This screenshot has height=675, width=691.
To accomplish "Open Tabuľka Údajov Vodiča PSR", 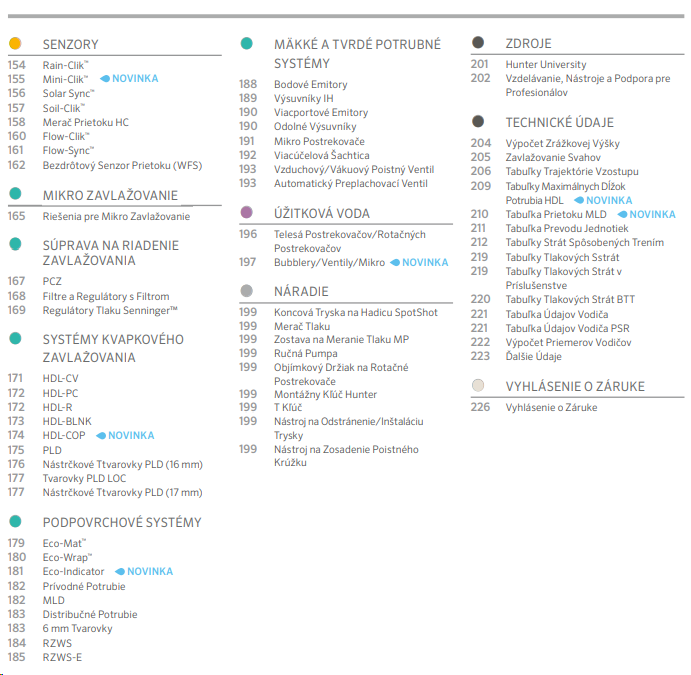I will coord(567,329).
